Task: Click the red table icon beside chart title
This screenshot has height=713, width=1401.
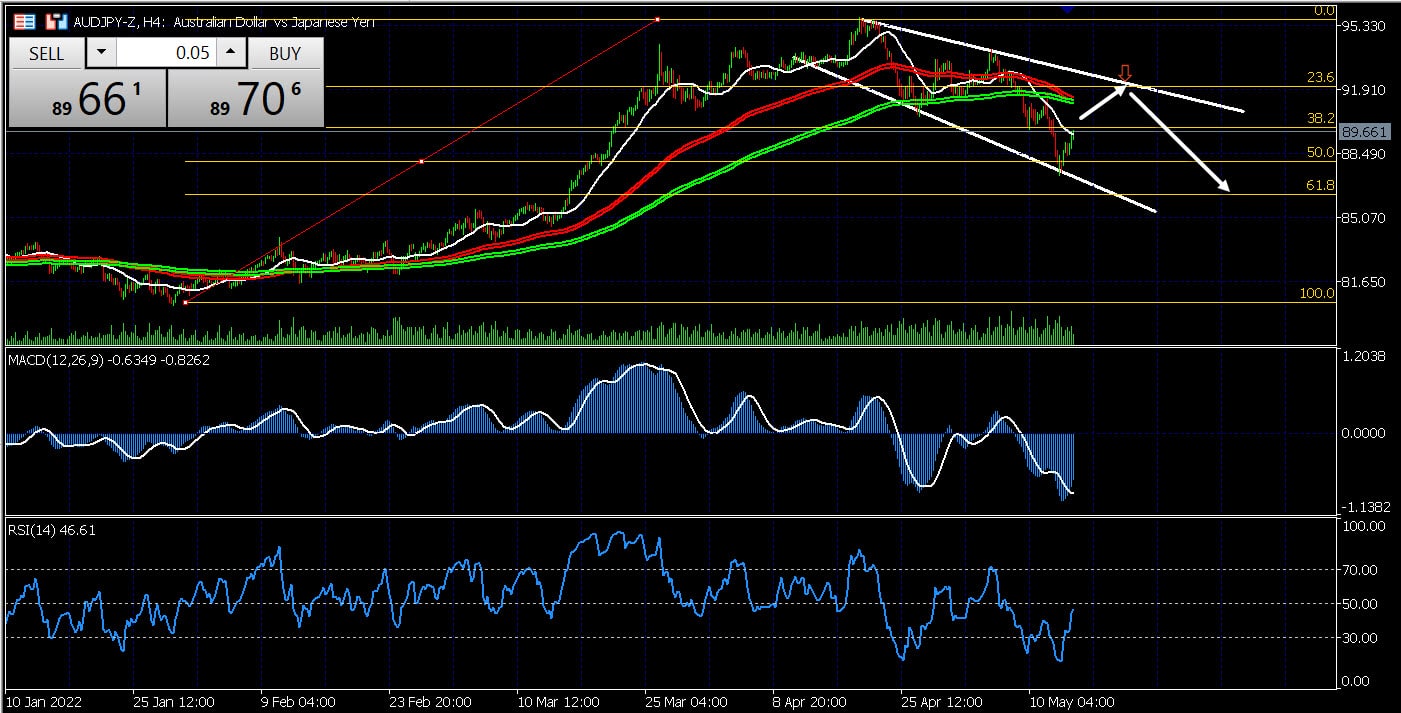Action: [x=25, y=21]
